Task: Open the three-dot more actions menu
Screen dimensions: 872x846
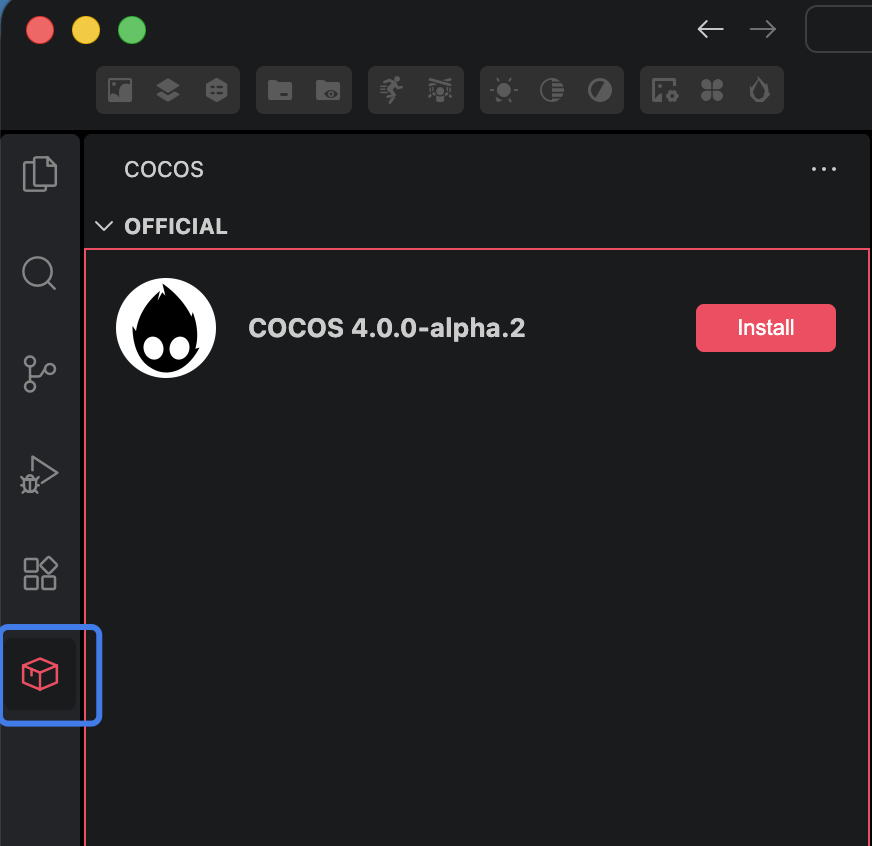Action: pos(824,169)
